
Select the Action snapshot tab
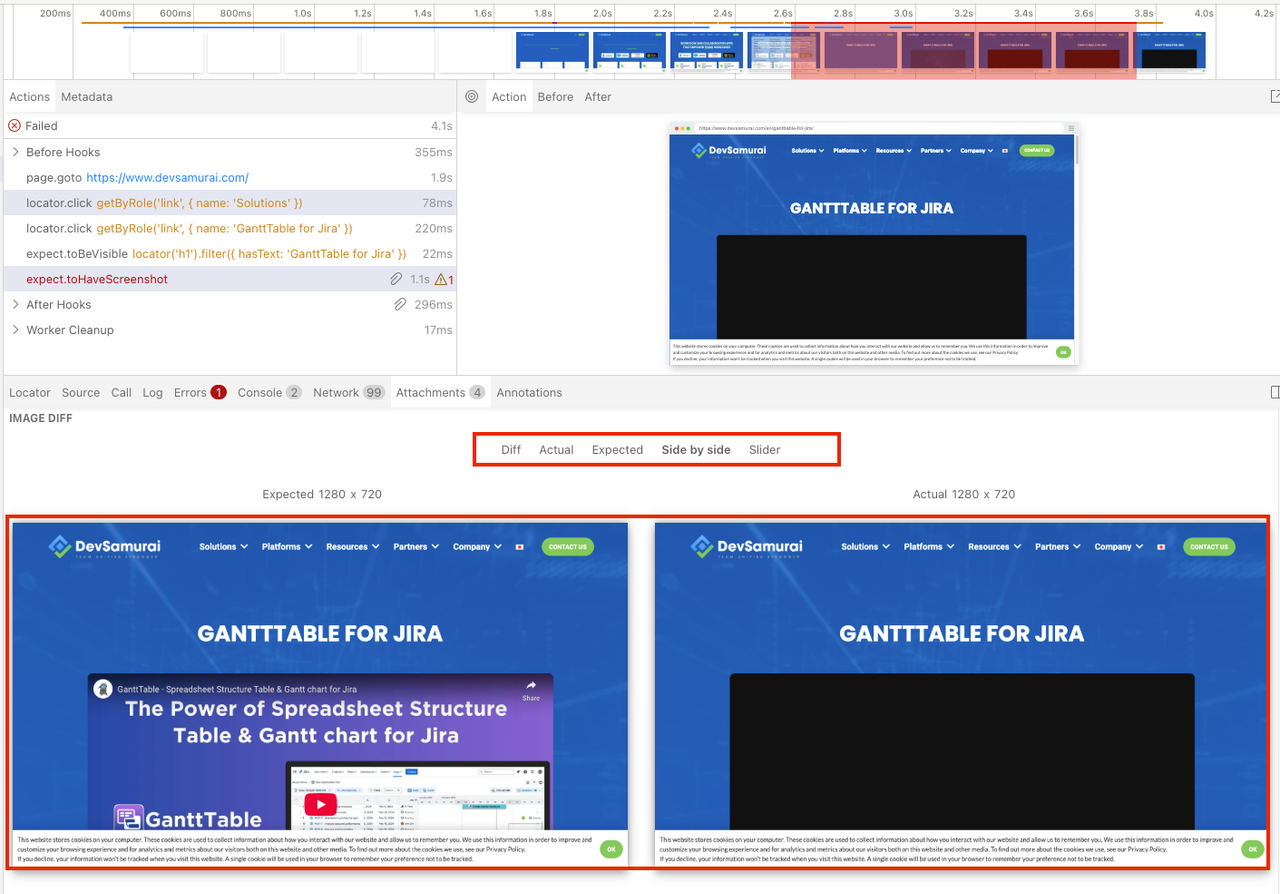point(509,97)
